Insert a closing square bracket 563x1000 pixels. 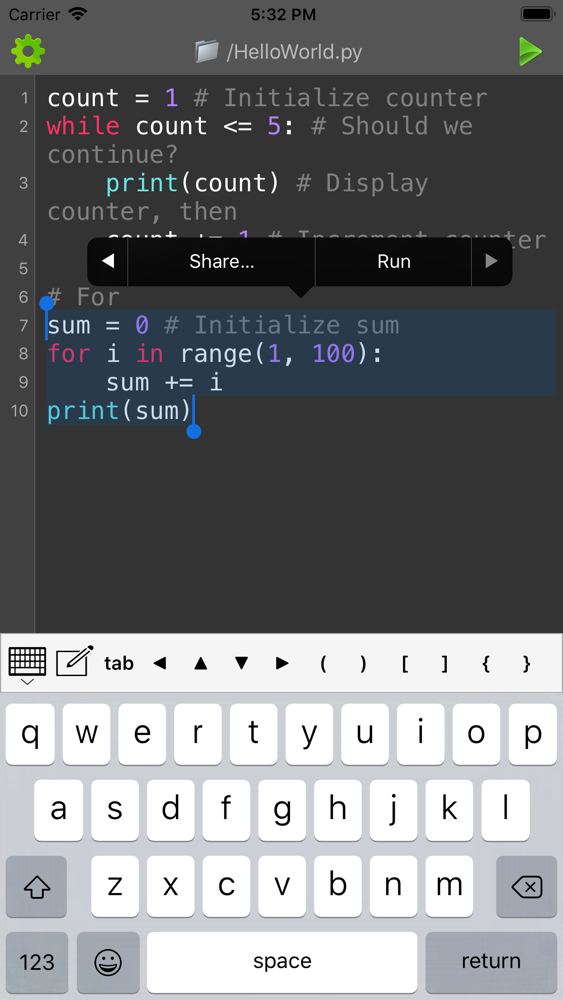tap(445, 663)
